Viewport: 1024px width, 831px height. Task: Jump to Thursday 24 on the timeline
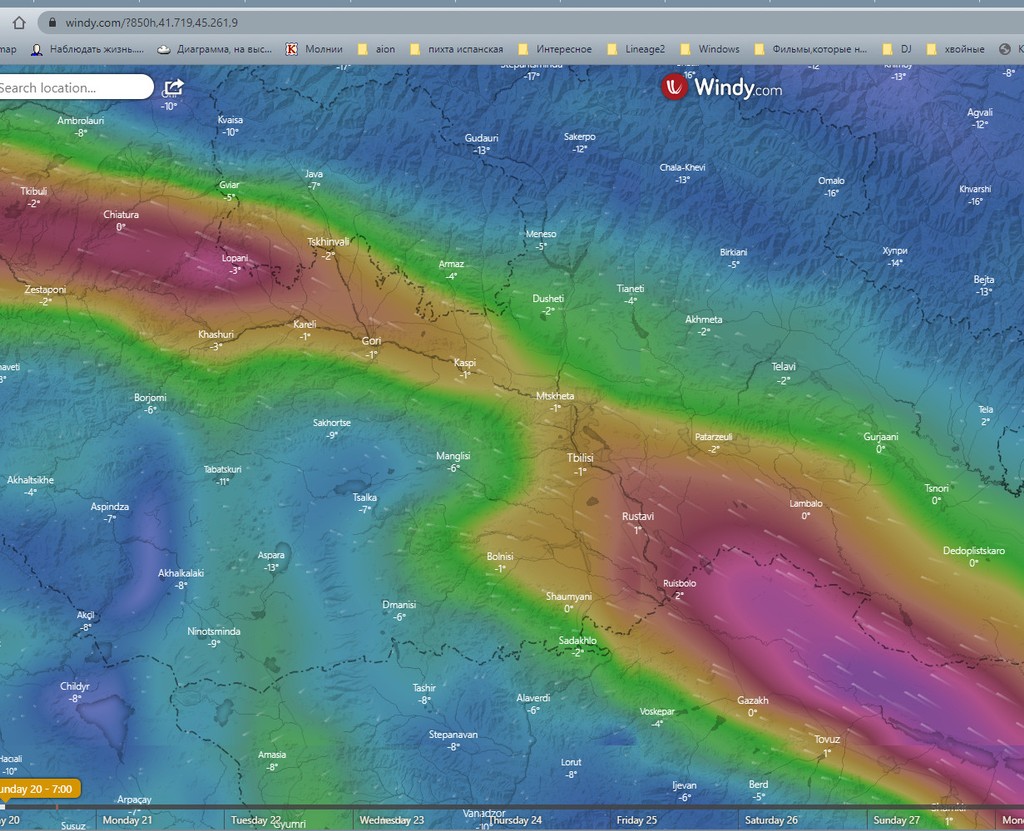(515, 820)
